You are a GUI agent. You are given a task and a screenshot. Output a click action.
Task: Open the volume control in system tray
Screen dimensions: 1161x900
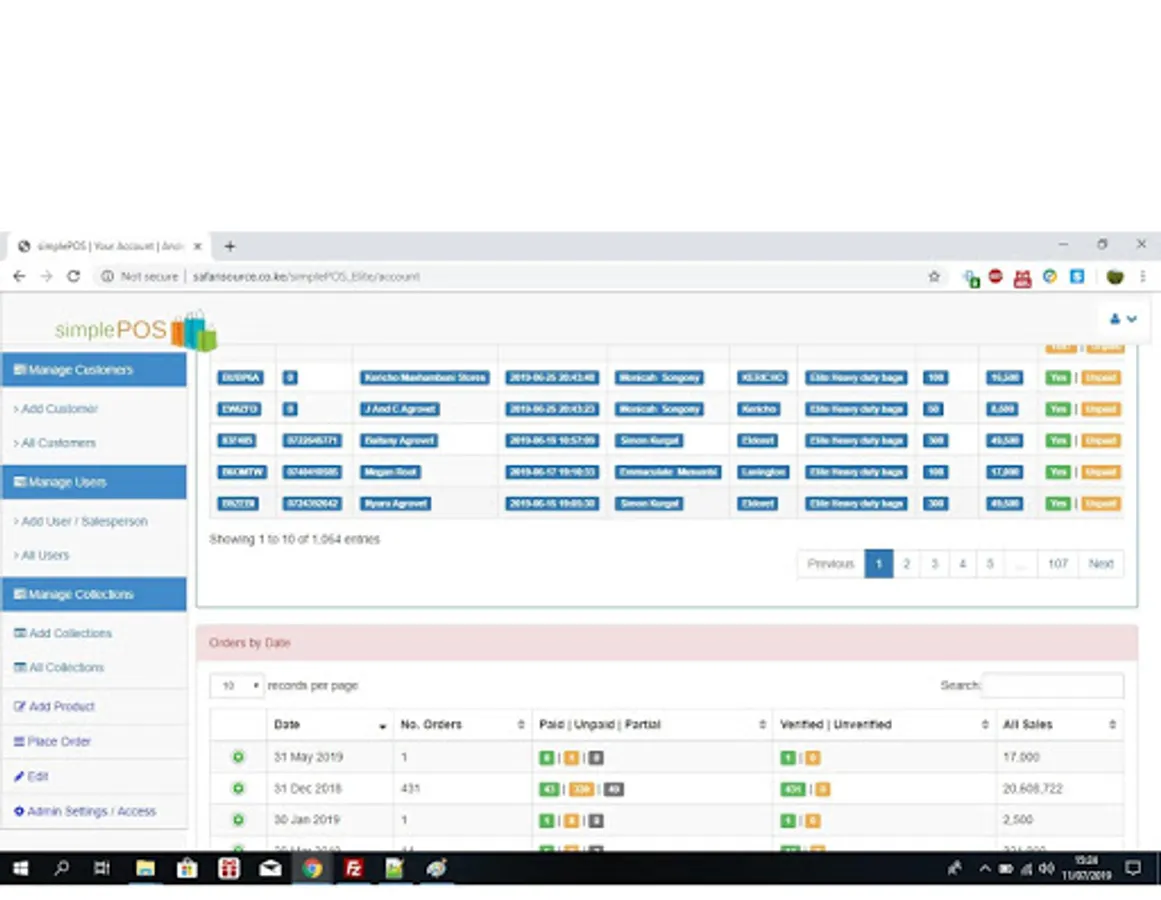tap(1045, 869)
